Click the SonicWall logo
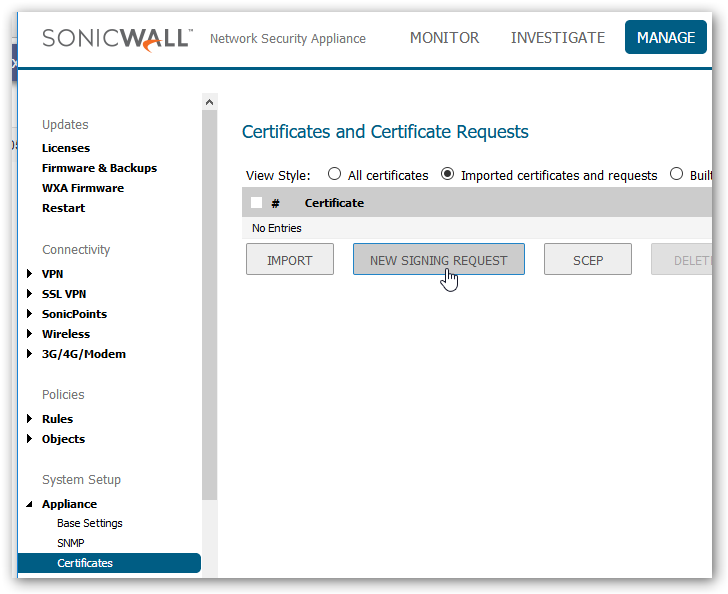 (117, 39)
